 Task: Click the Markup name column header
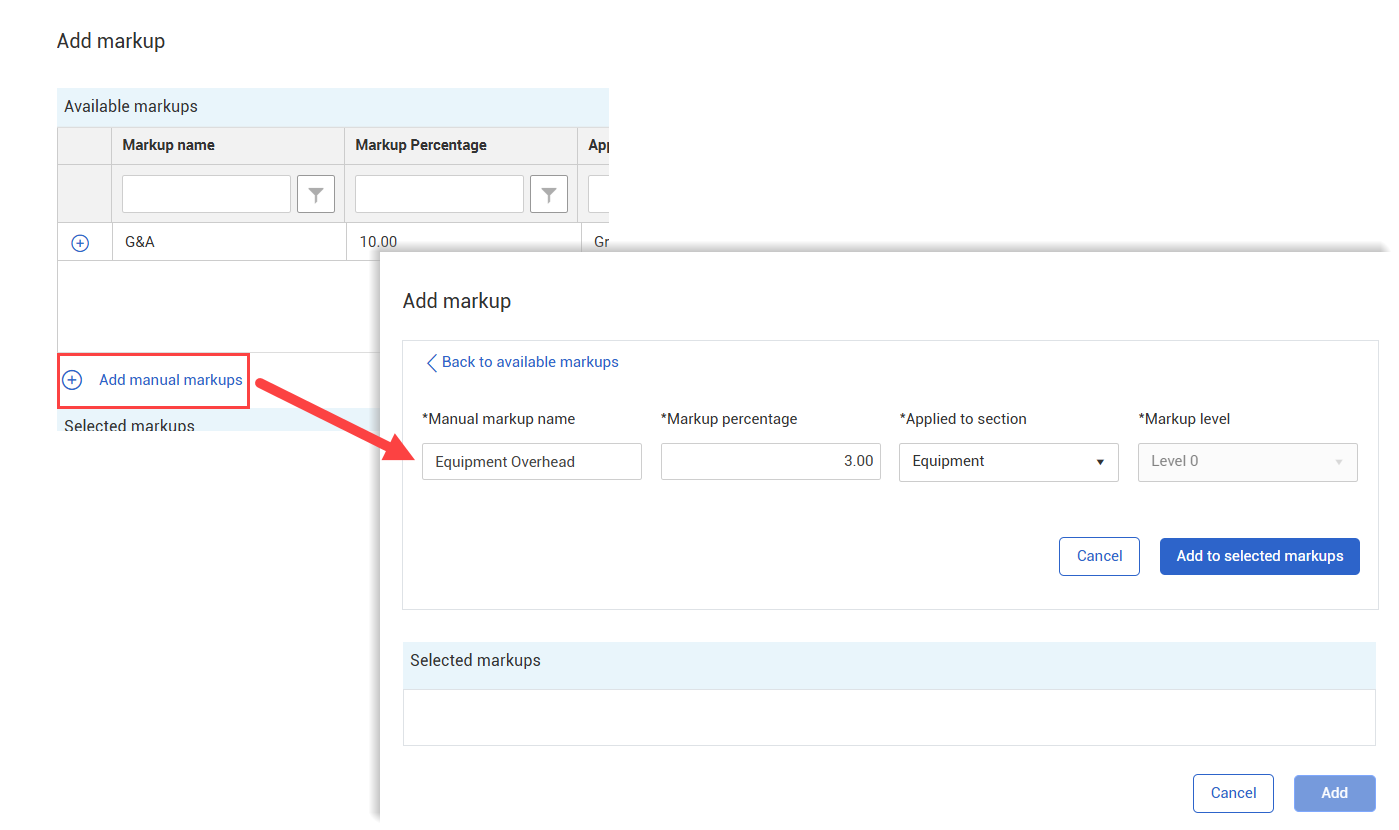click(x=168, y=145)
